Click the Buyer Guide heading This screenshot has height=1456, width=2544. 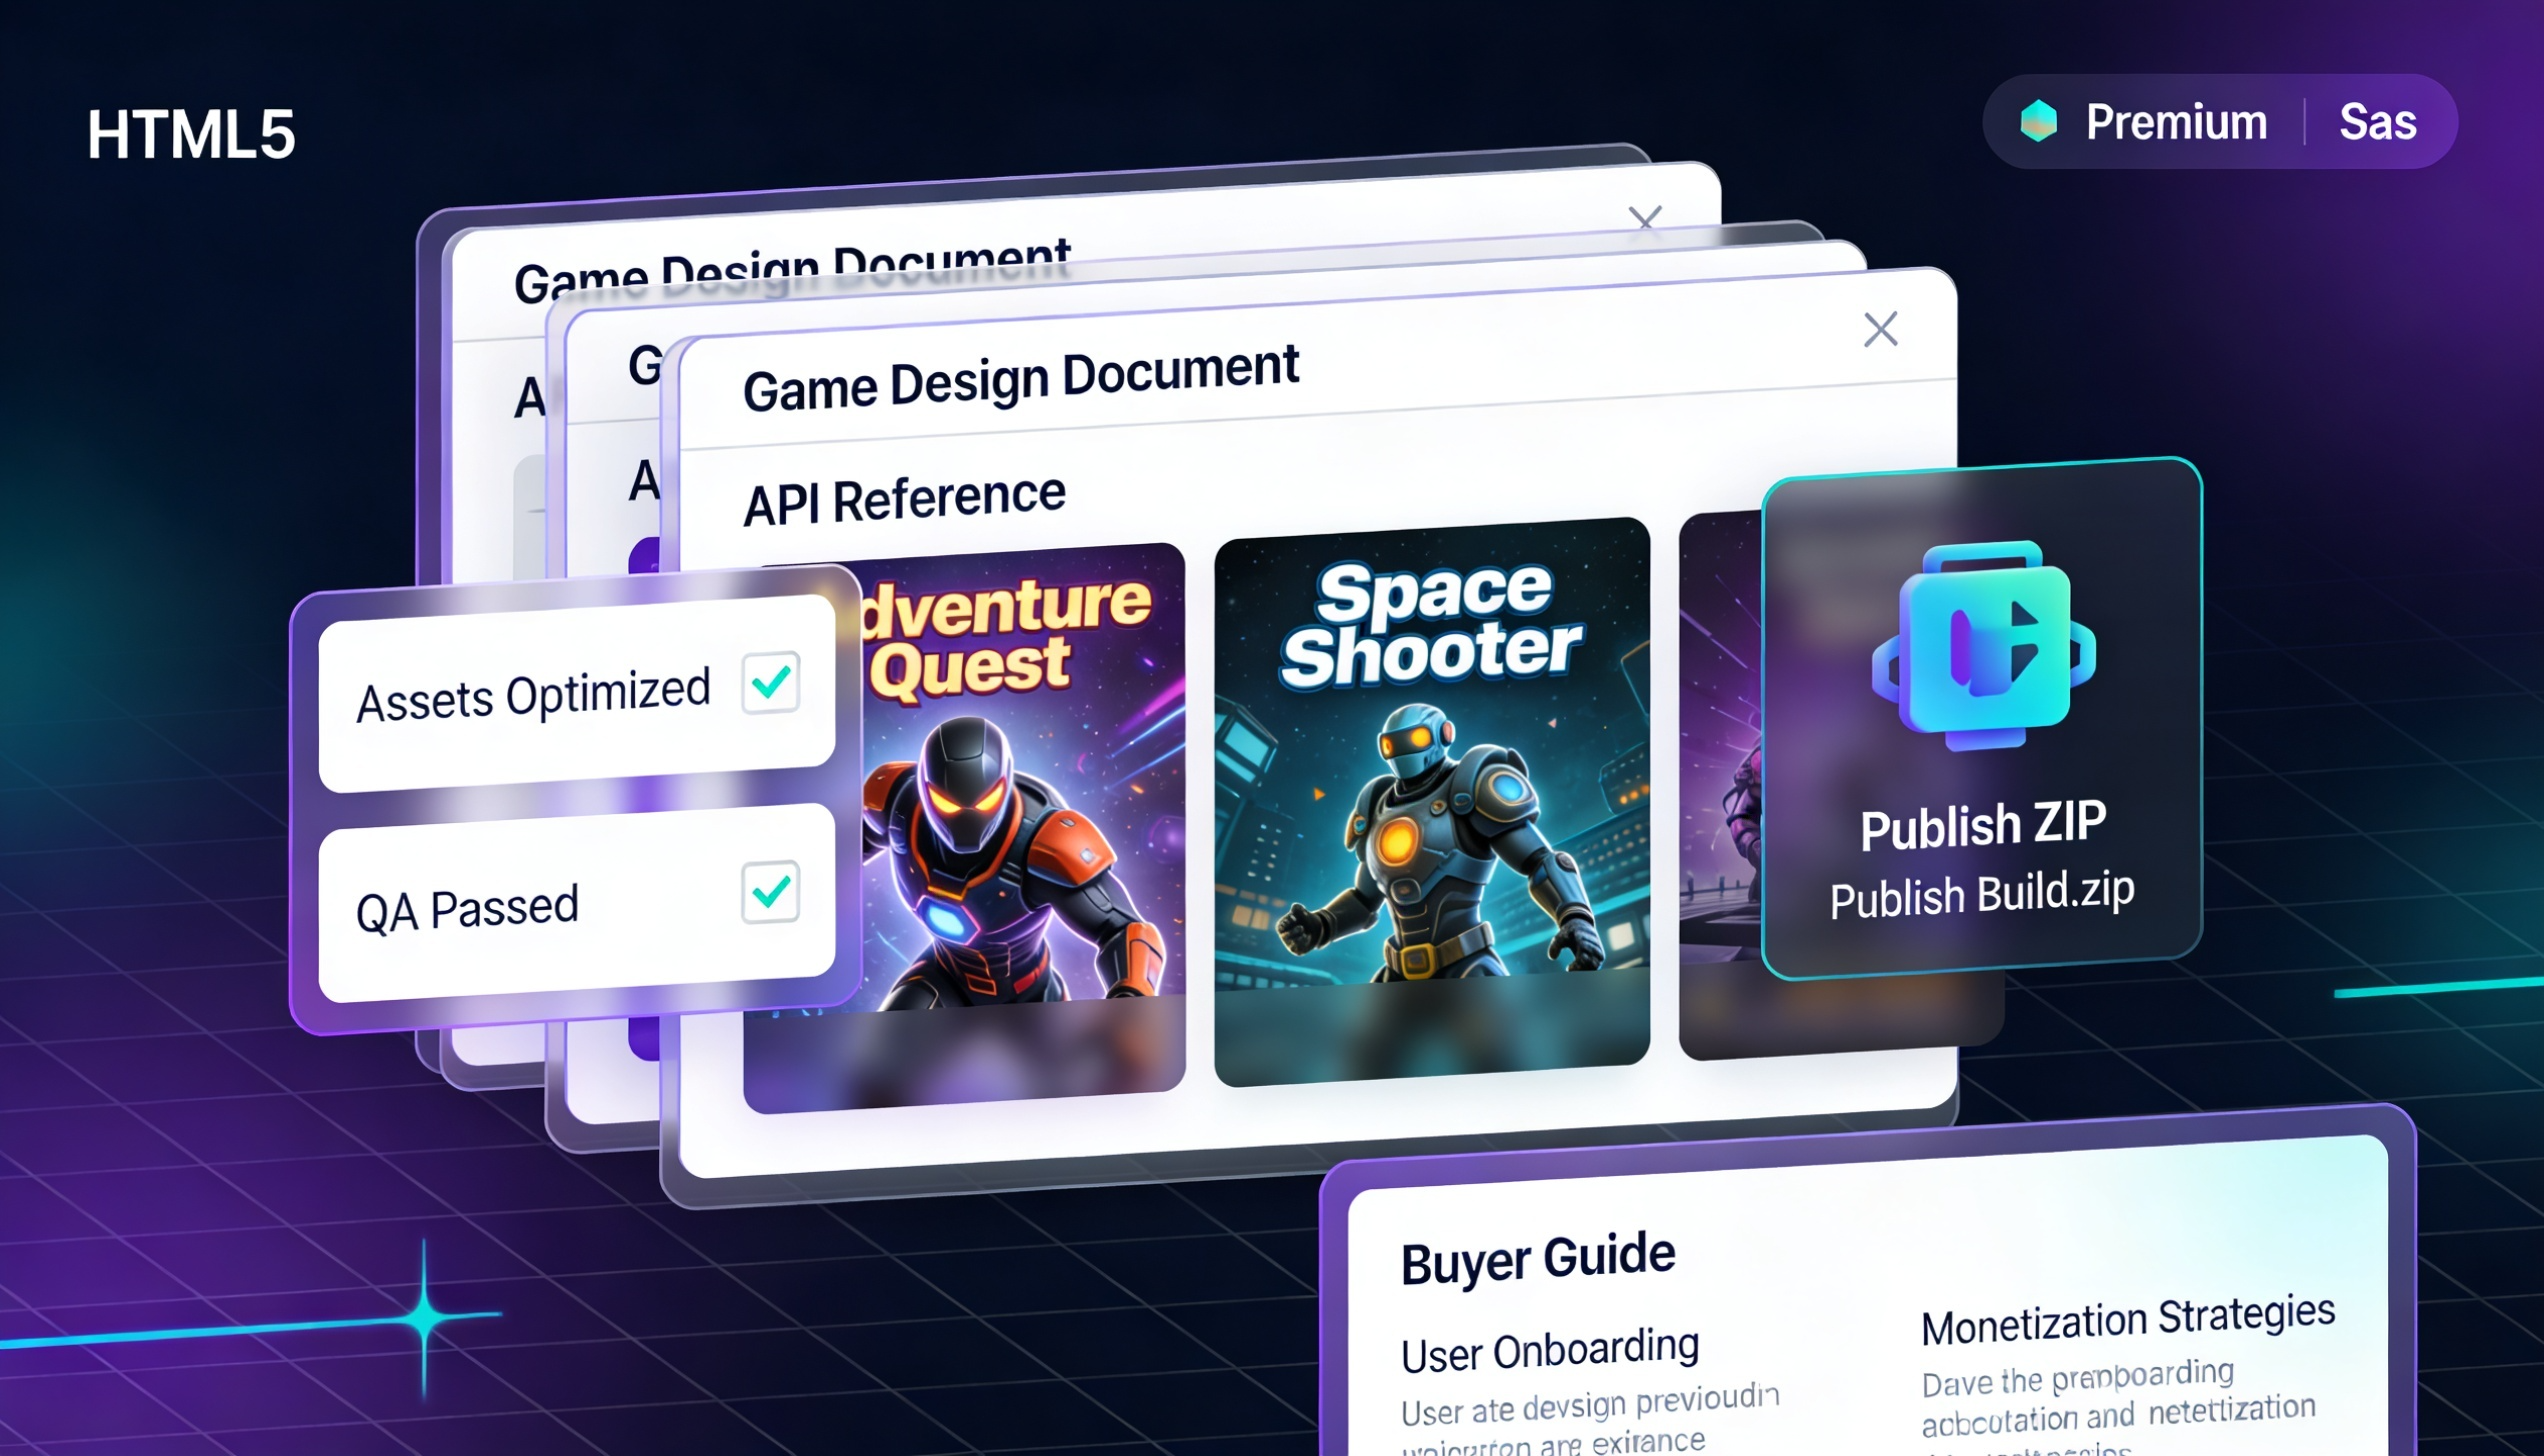[x=1538, y=1260]
